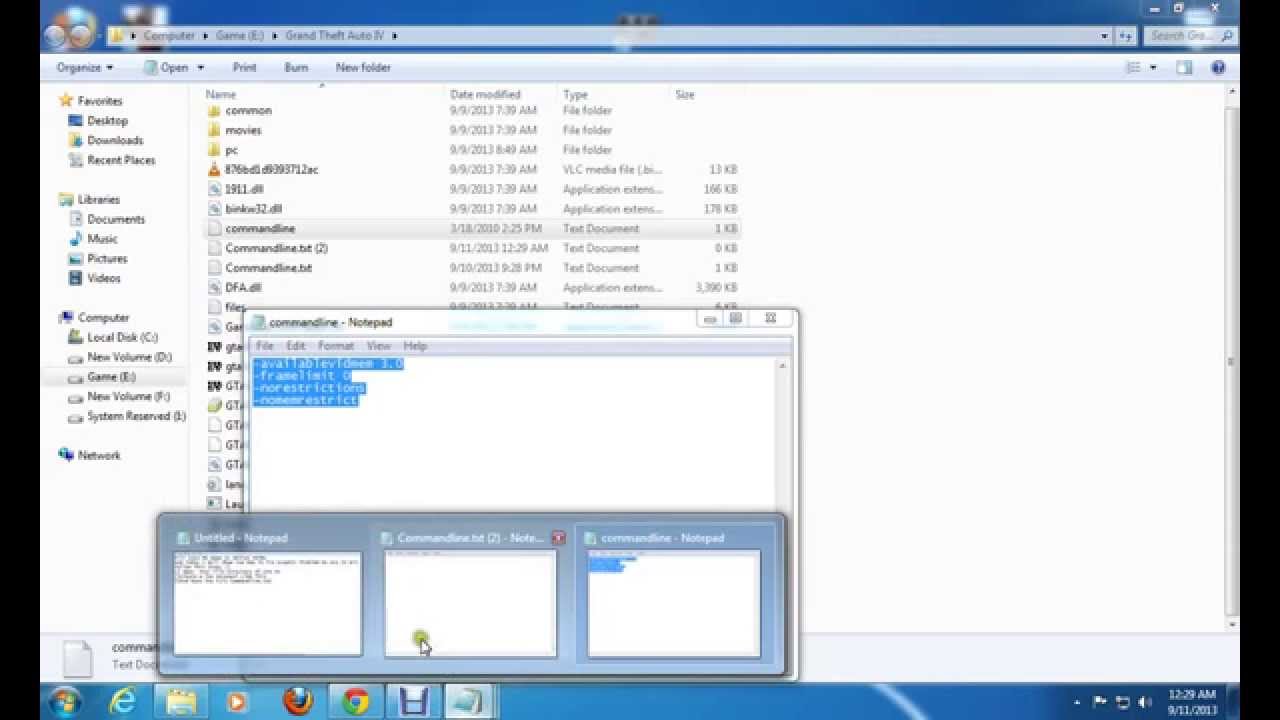The width and height of the screenshot is (1280, 720).
Task: Click New folder in the toolbar
Action: coord(363,67)
